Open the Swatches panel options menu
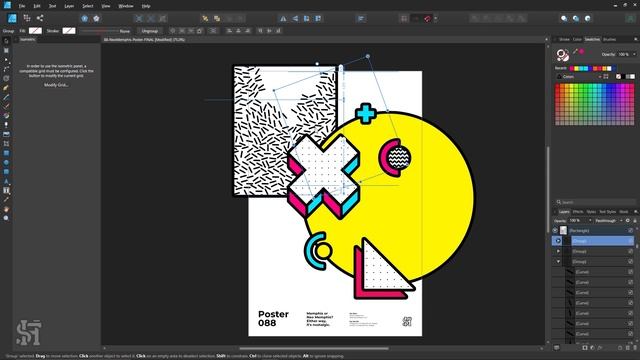 coord(636,40)
